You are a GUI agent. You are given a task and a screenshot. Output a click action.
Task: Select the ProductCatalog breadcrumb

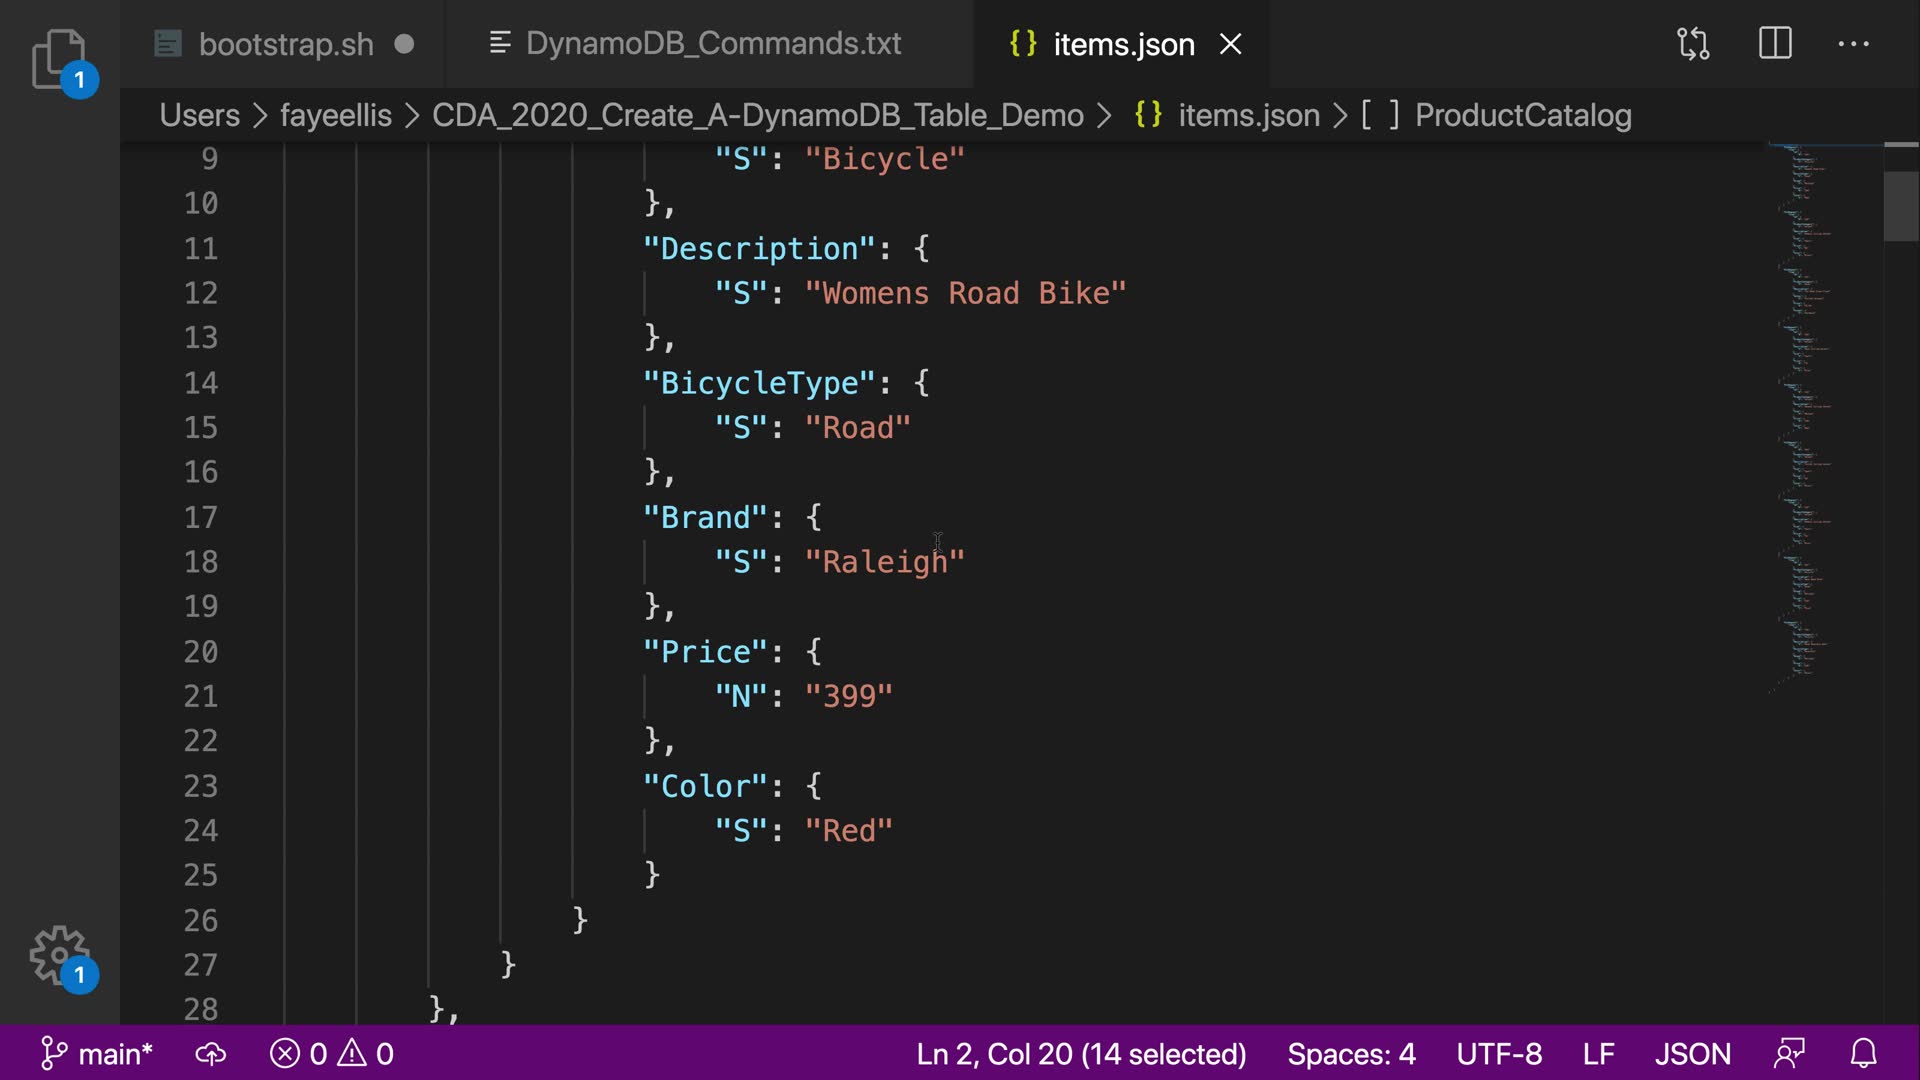point(1522,116)
